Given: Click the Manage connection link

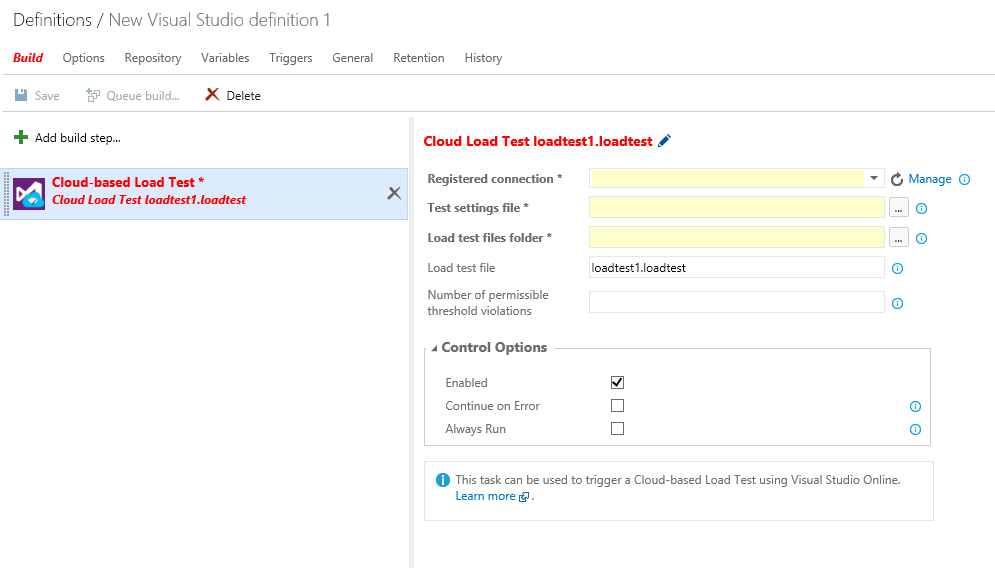Looking at the screenshot, I should [930, 179].
